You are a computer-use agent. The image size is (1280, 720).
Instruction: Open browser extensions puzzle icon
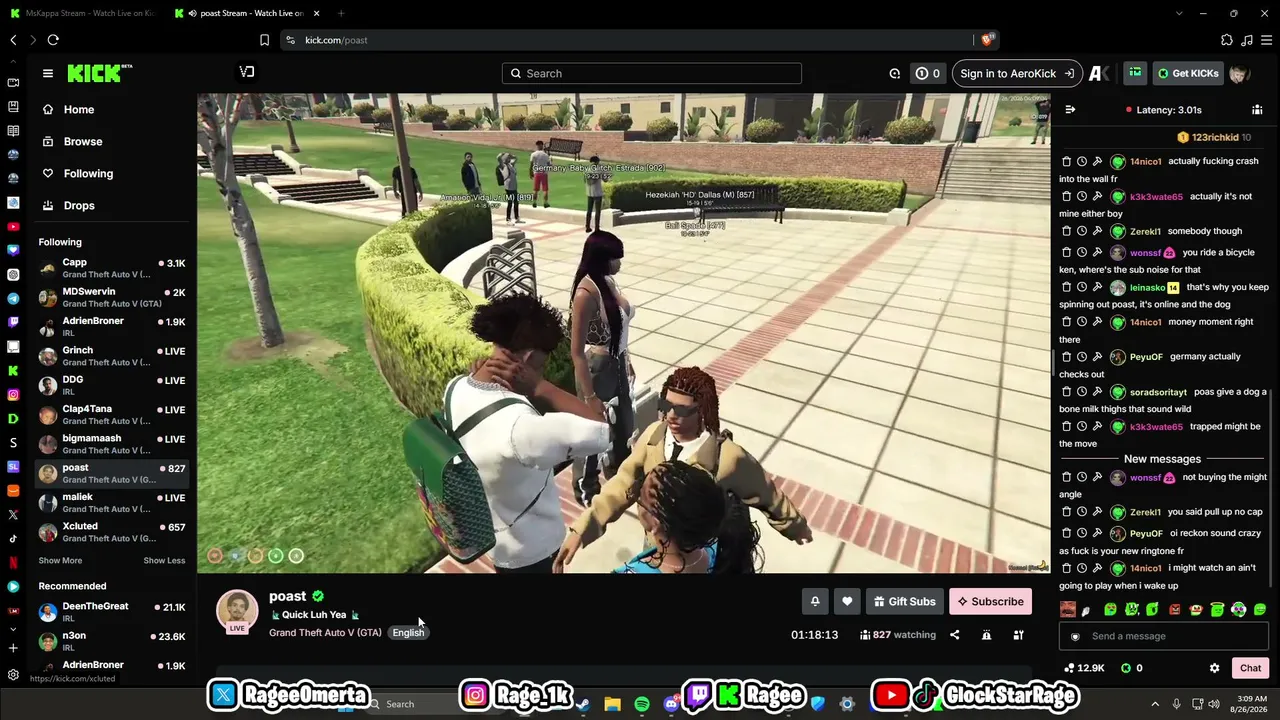pos(1227,40)
